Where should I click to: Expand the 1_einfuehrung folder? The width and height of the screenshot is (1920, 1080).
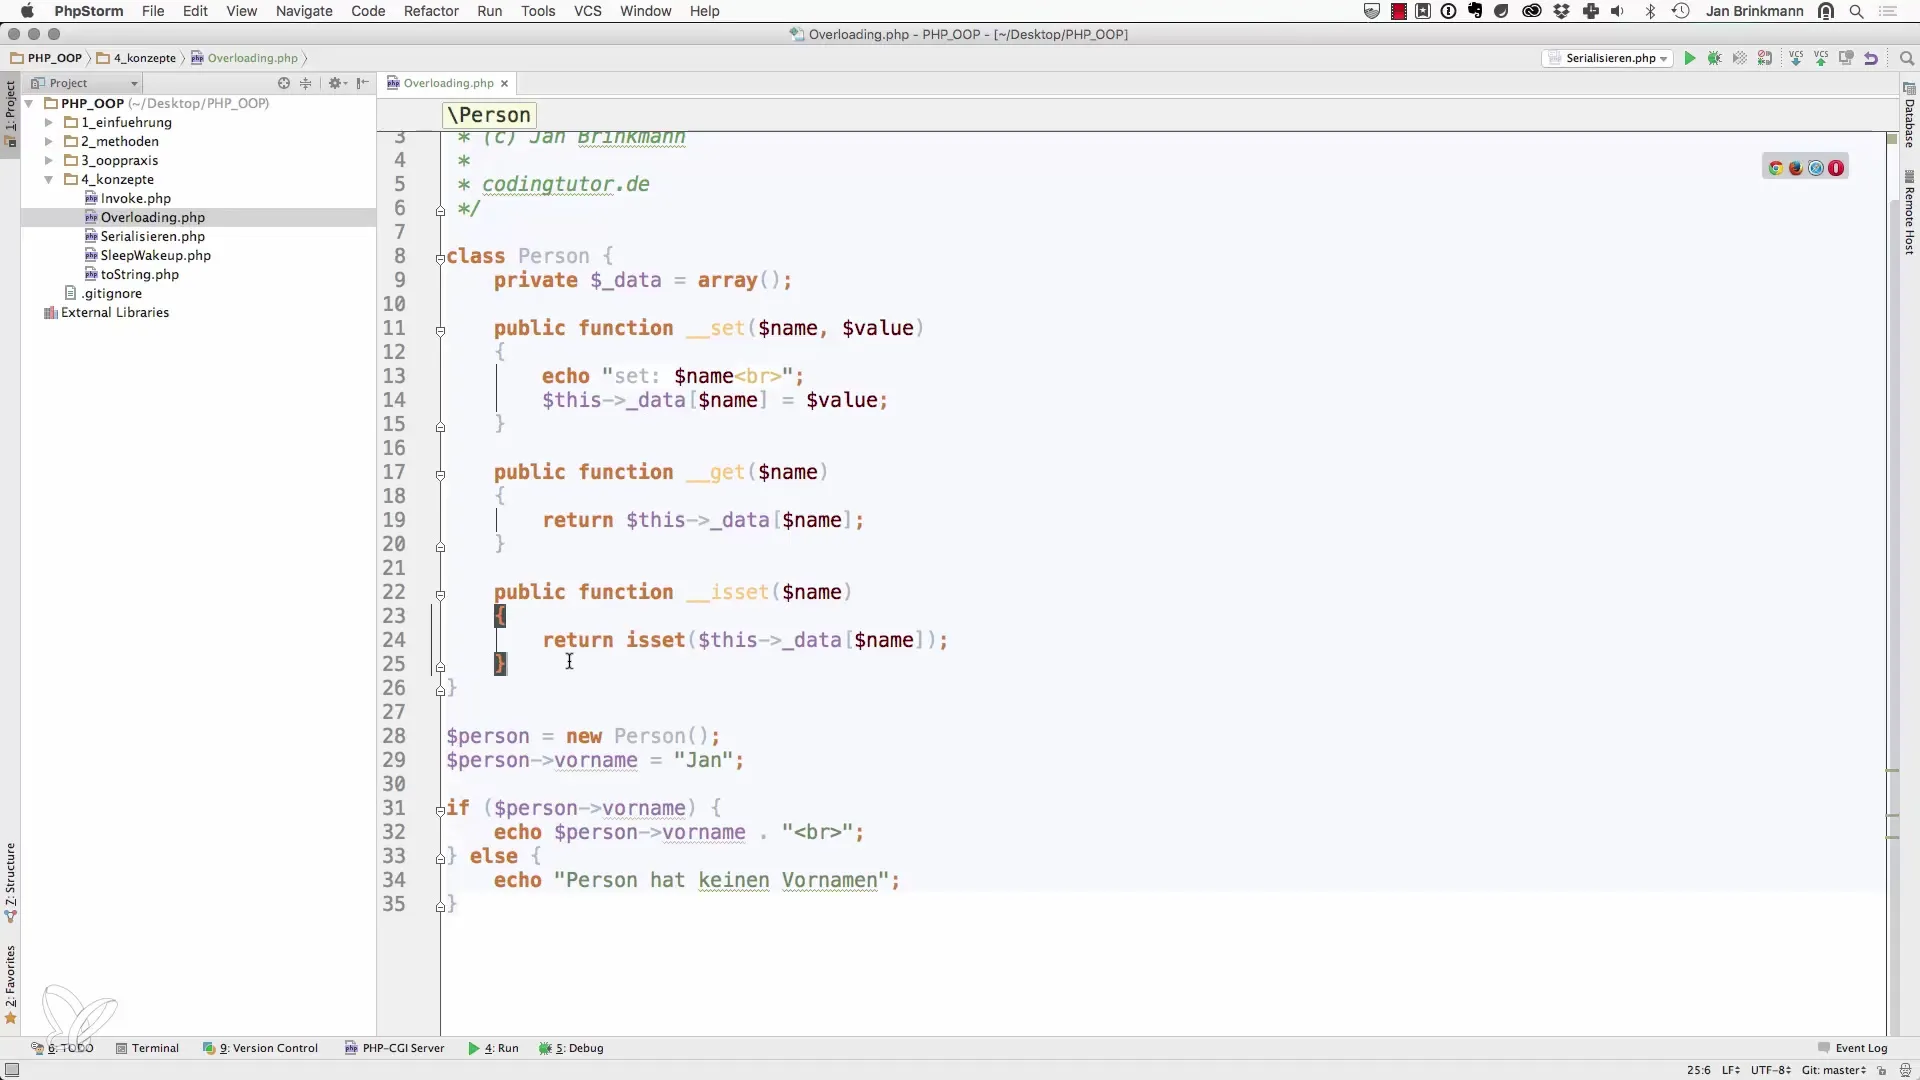[49, 122]
